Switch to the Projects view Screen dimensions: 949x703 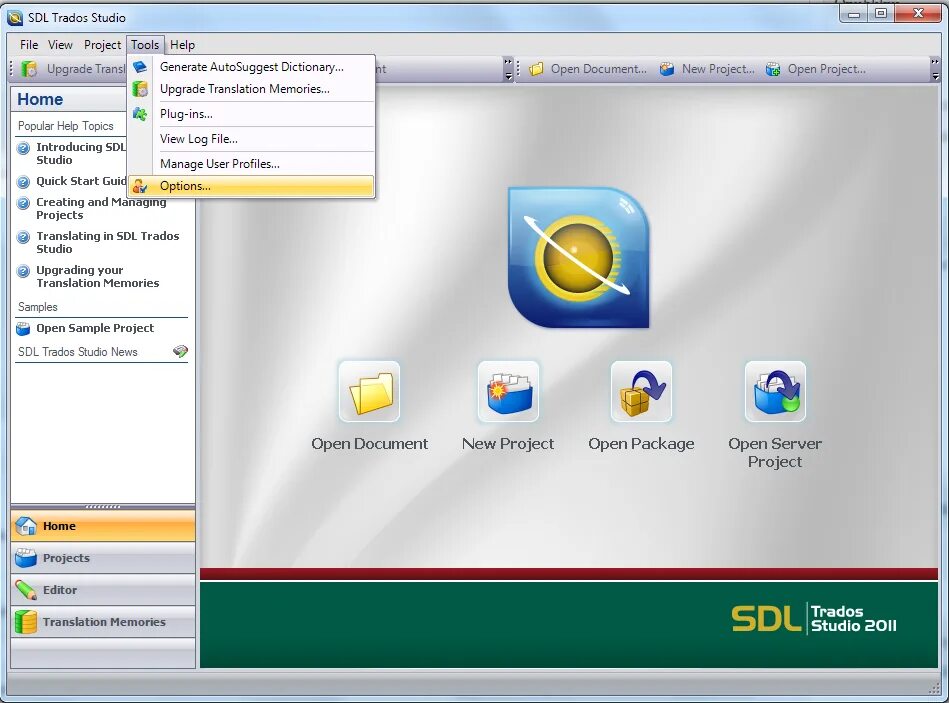(x=103, y=558)
